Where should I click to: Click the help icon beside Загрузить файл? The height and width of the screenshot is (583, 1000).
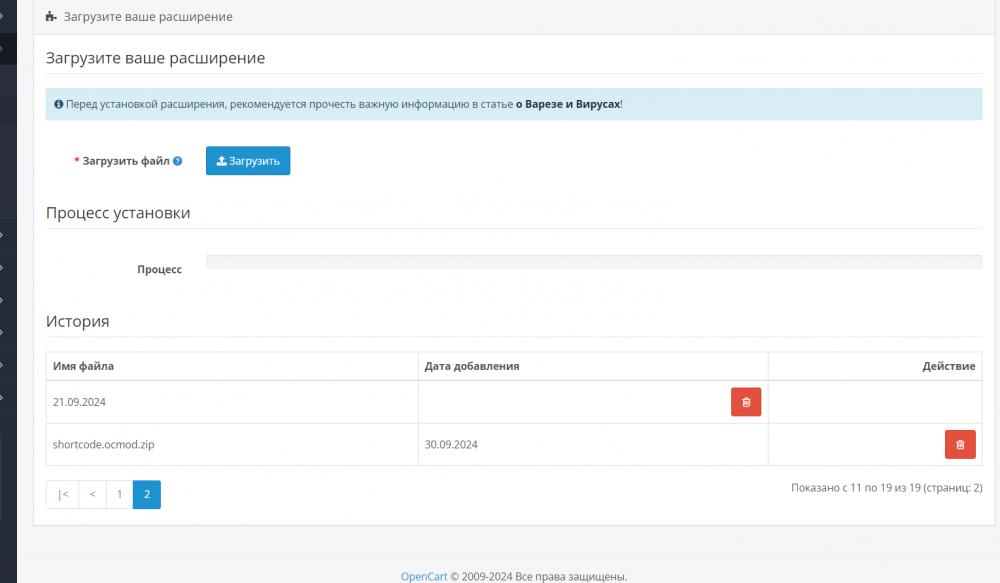click(177, 161)
